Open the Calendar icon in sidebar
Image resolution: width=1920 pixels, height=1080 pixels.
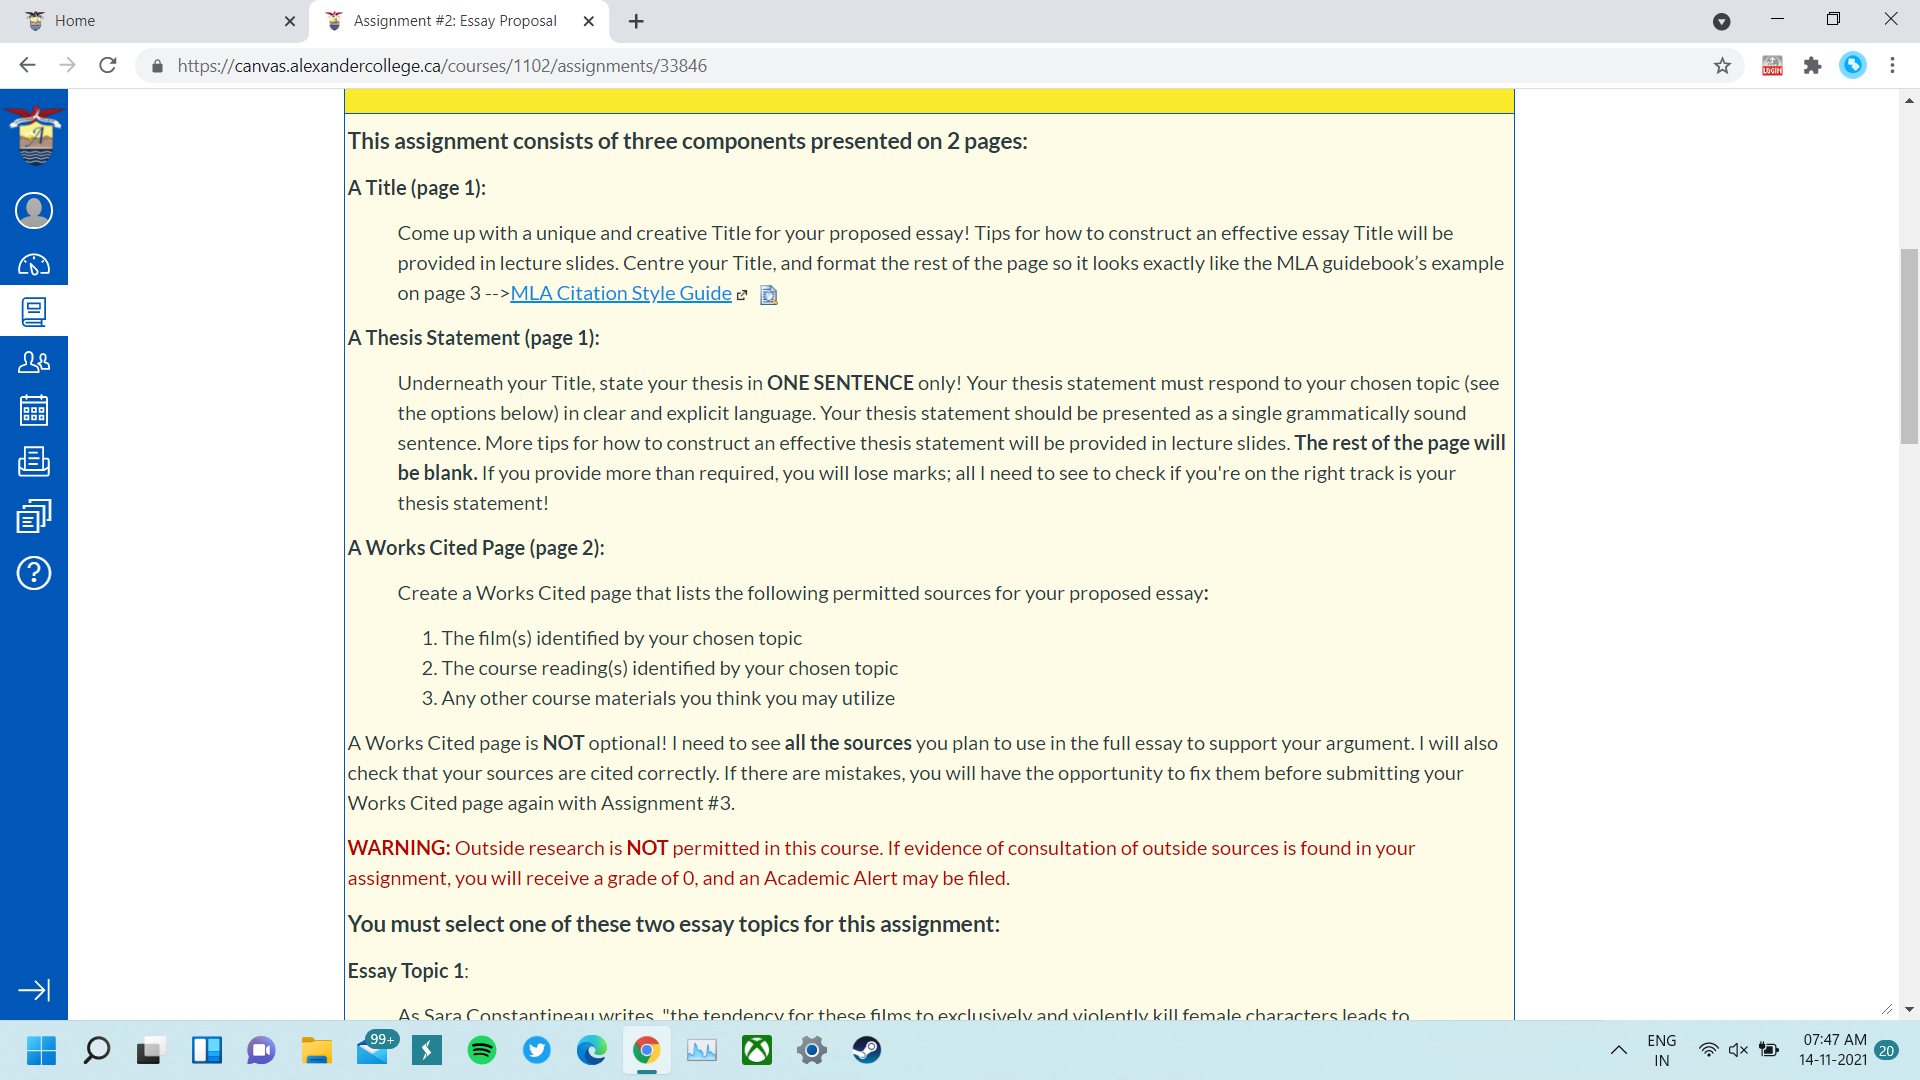click(34, 410)
